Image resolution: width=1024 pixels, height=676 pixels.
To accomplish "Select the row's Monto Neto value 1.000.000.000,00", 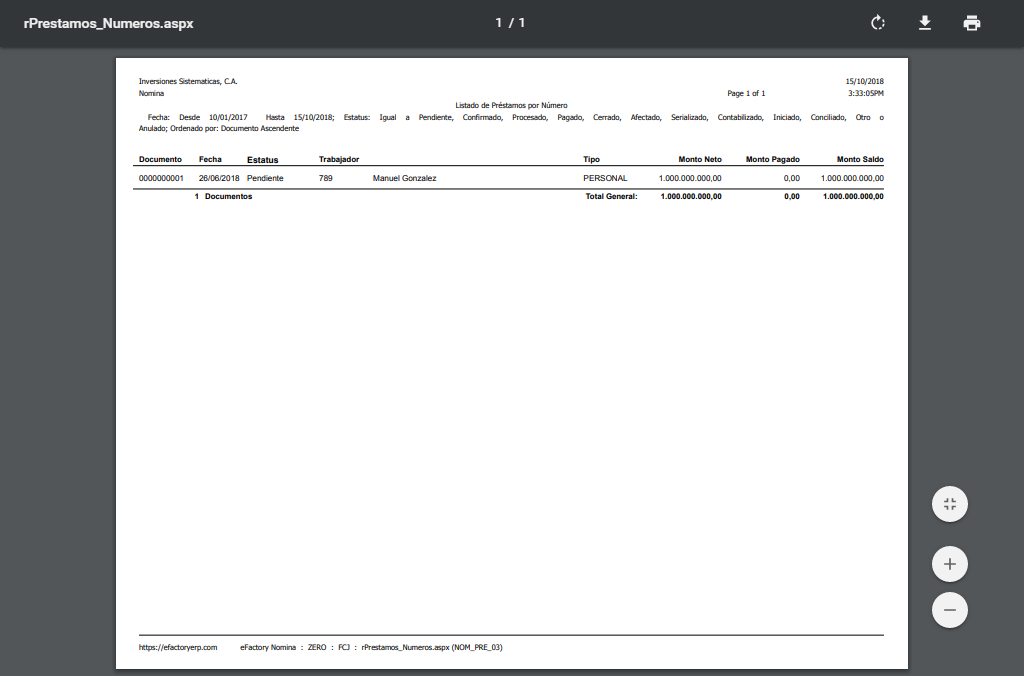I will (690, 178).
